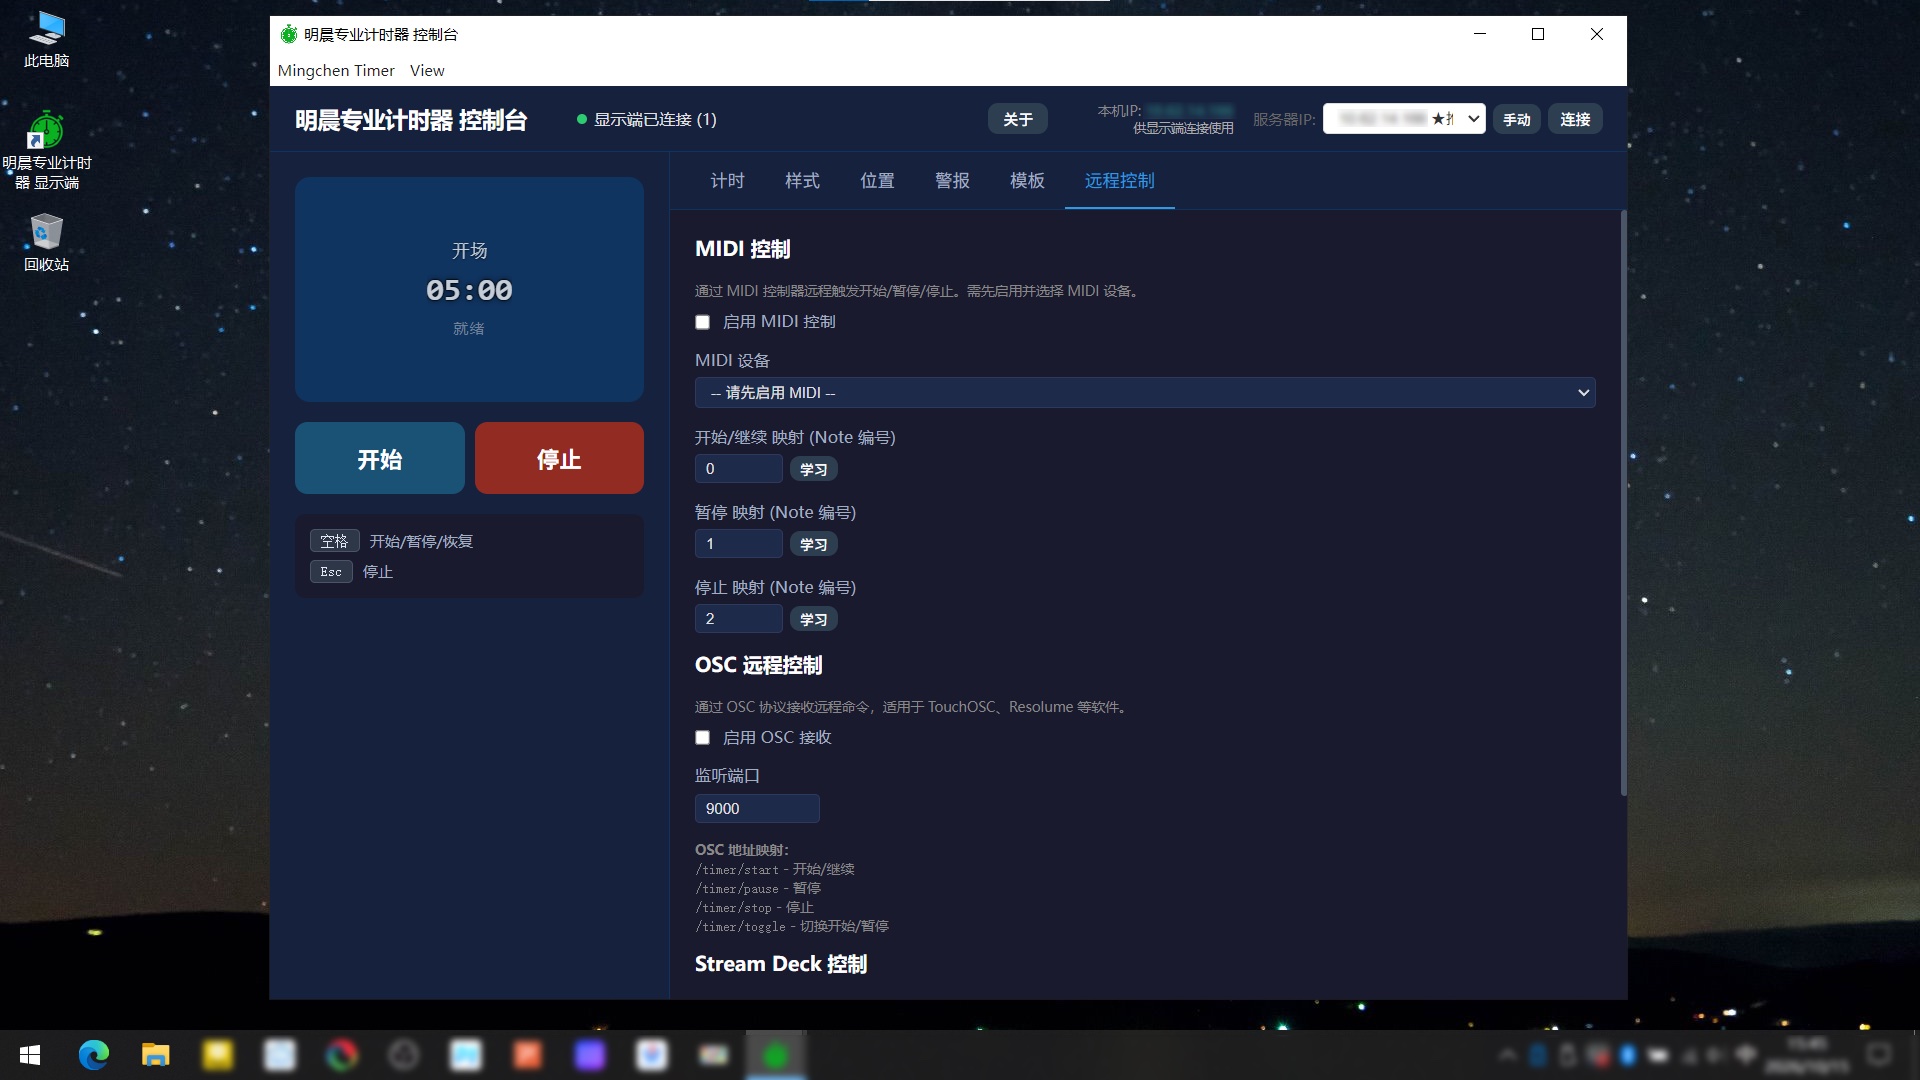Click the Esc key hint label
Screen dimensions: 1920x1080
click(x=331, y=572)
